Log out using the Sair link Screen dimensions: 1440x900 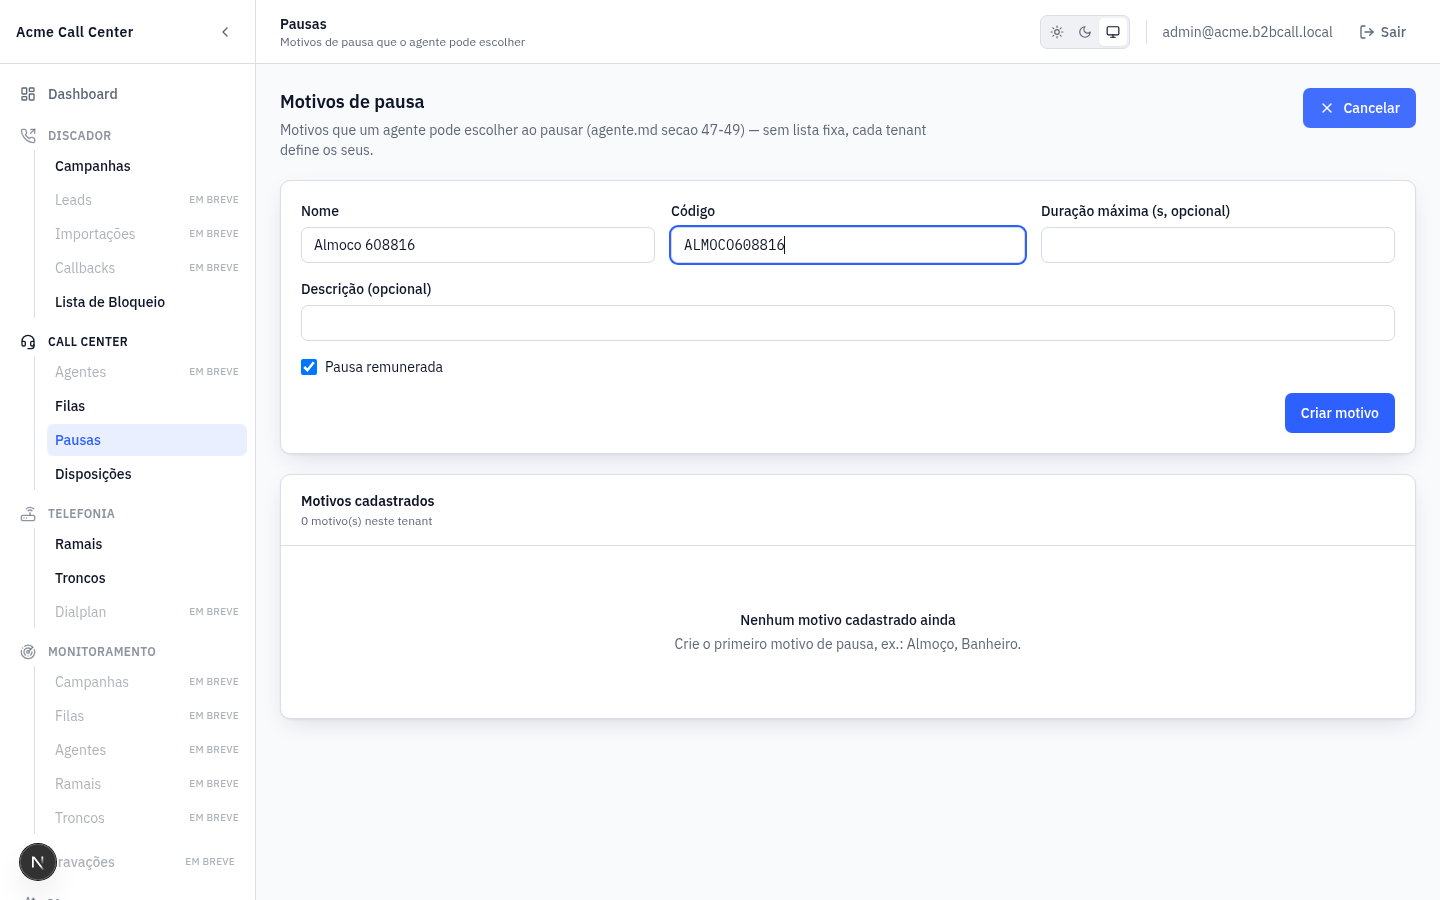click(1383, 32)
